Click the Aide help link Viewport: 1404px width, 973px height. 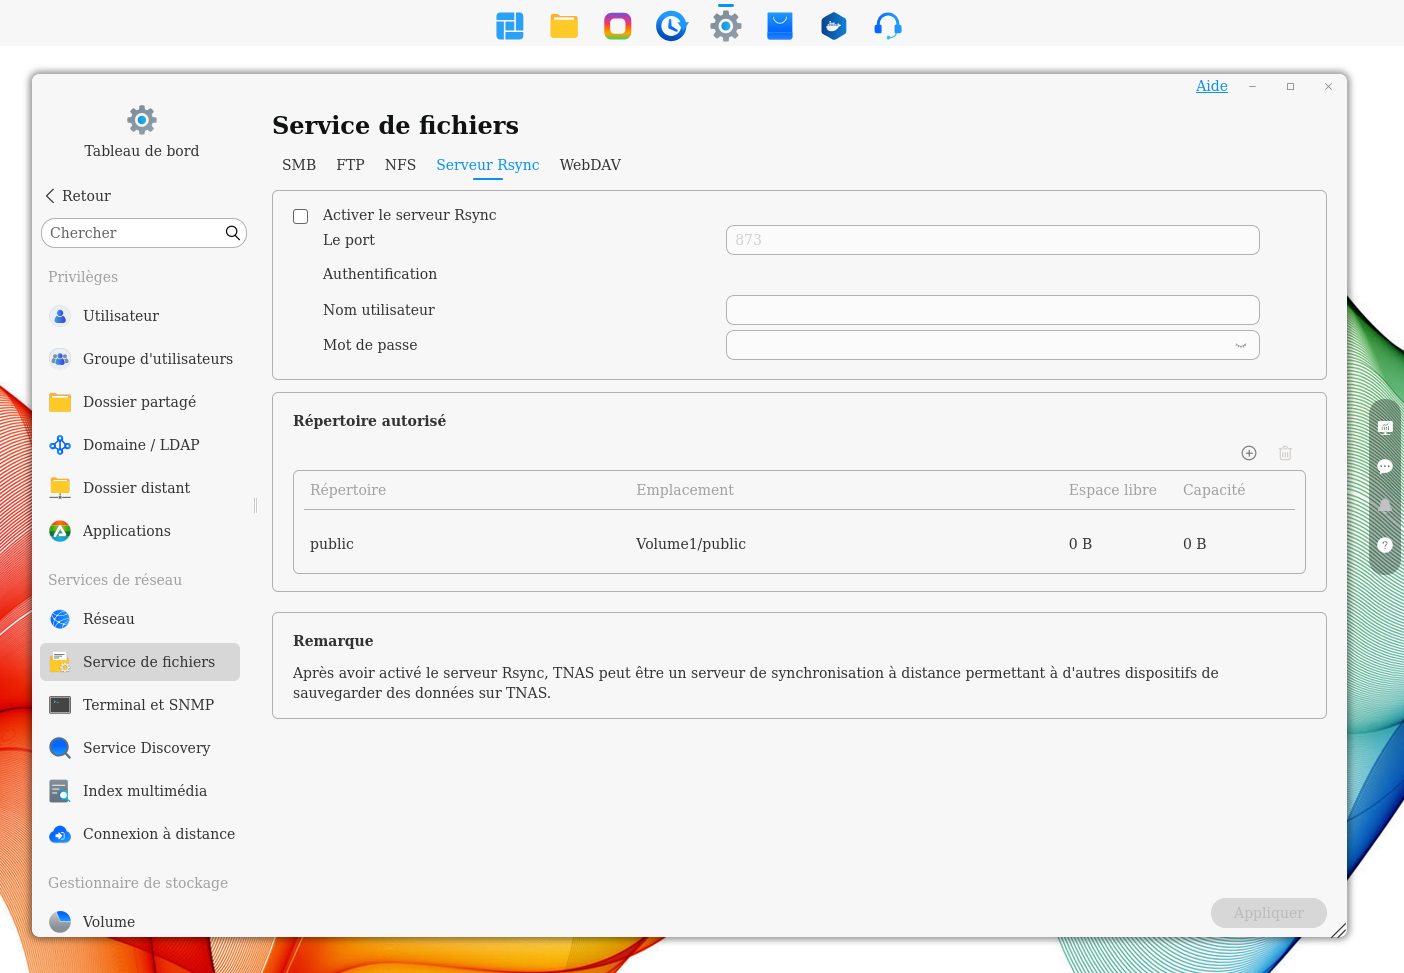tap(1211, 86)
